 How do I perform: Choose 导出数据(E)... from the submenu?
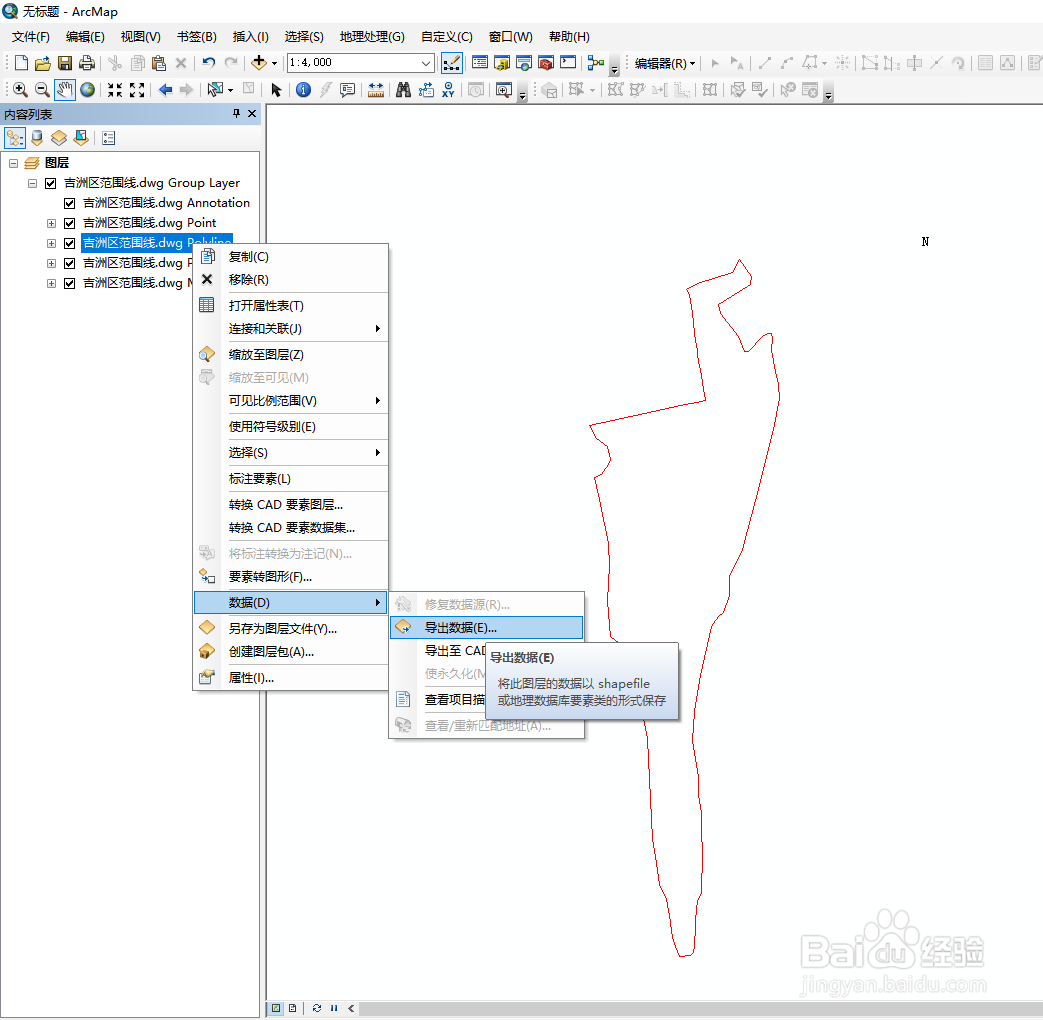click(x=486, y=627)
